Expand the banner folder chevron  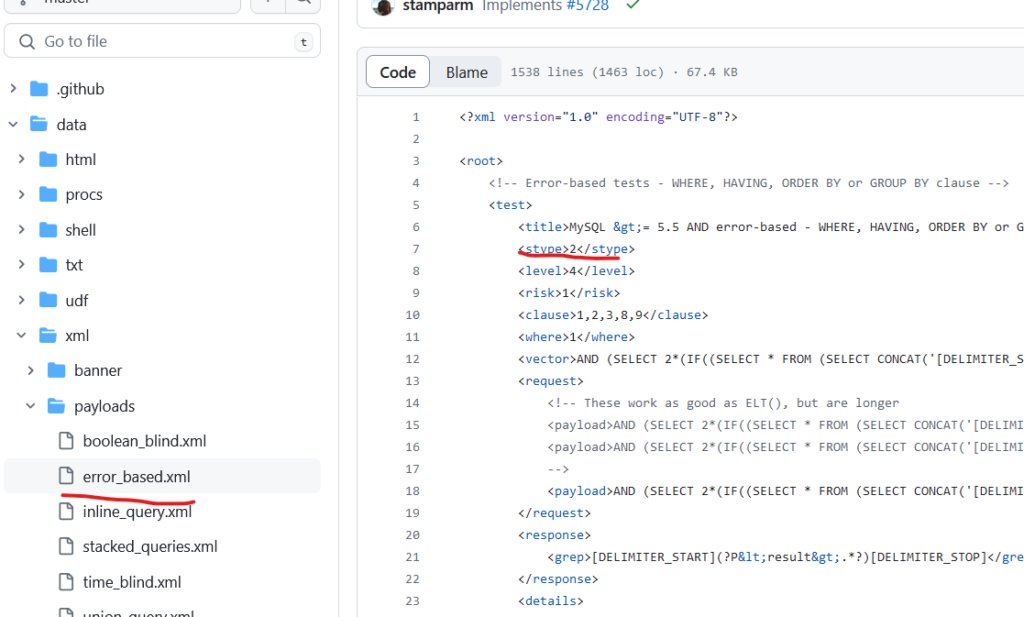click(x=31, y=371)
